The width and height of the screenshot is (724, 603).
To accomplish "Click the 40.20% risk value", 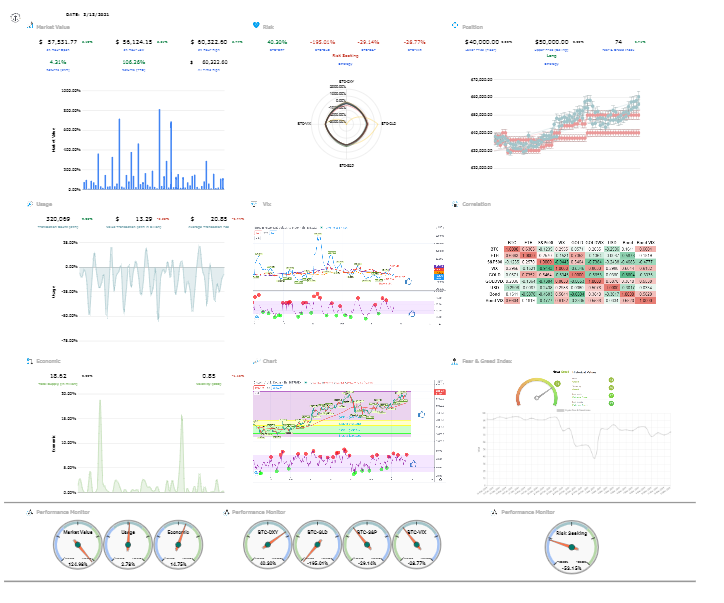I will [x=277, y=42].
